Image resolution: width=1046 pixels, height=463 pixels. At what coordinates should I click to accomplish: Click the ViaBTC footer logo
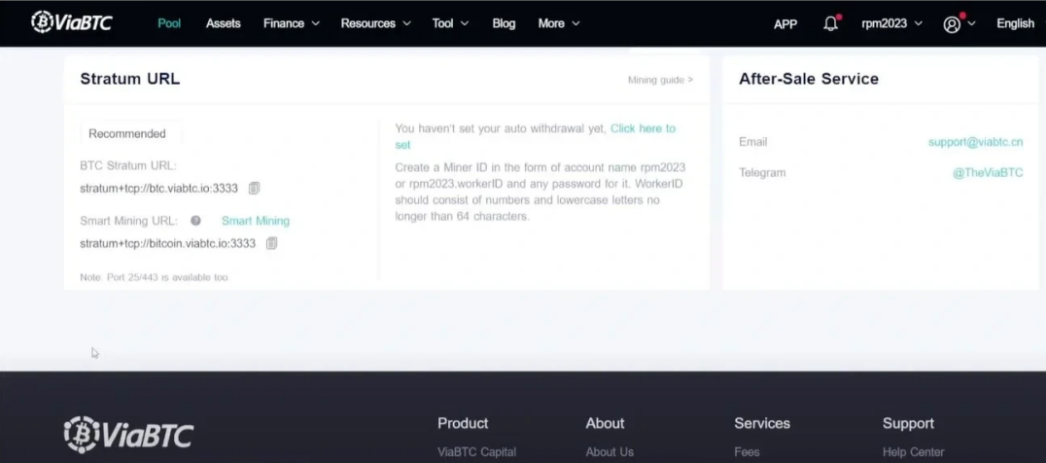128,434
